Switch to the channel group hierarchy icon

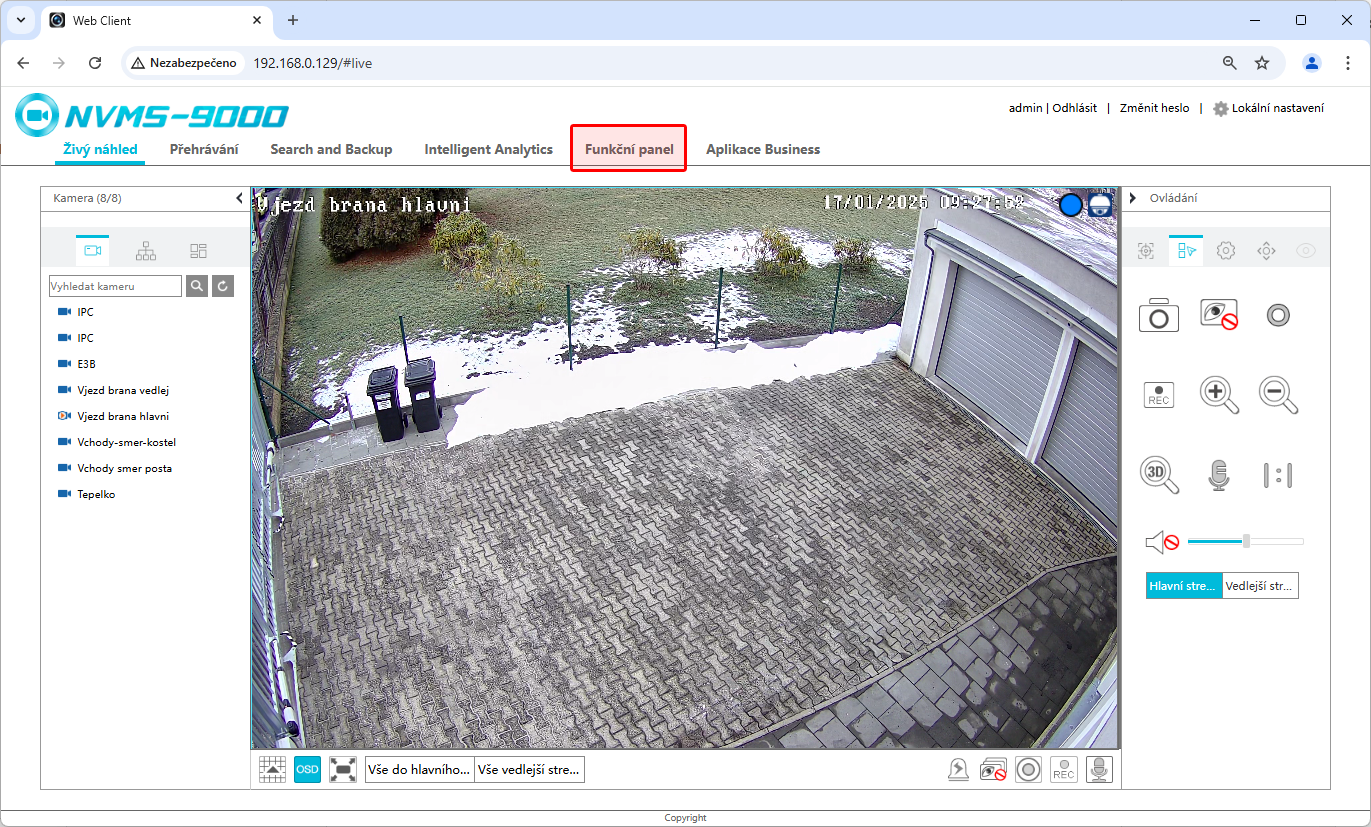146,250
